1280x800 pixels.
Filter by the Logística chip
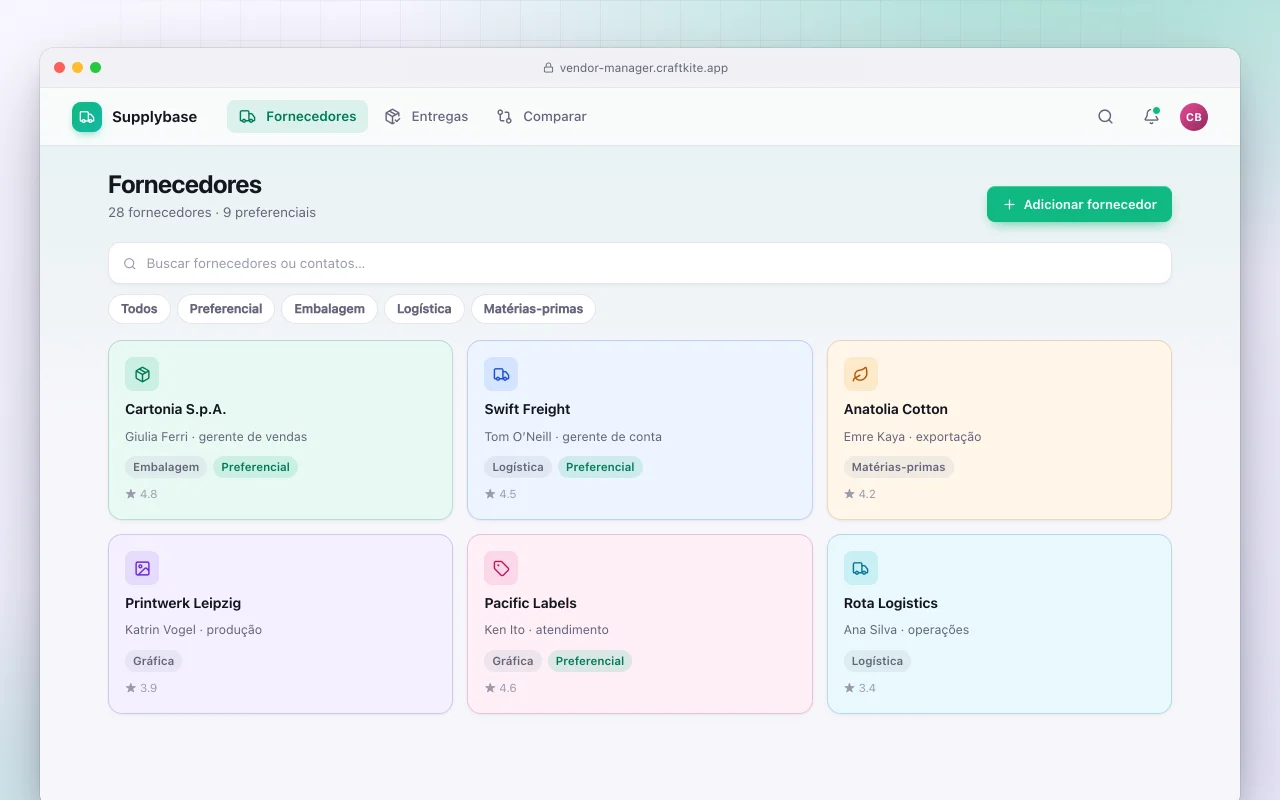[424, 309]
